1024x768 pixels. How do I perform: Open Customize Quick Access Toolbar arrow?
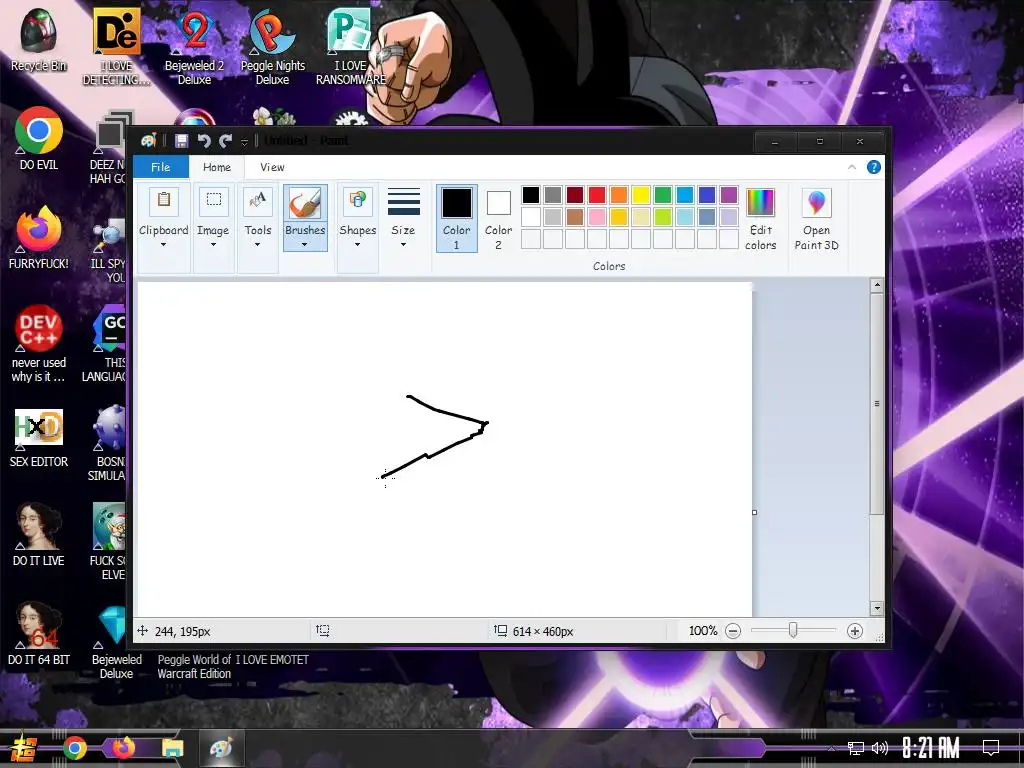point(244,142)
